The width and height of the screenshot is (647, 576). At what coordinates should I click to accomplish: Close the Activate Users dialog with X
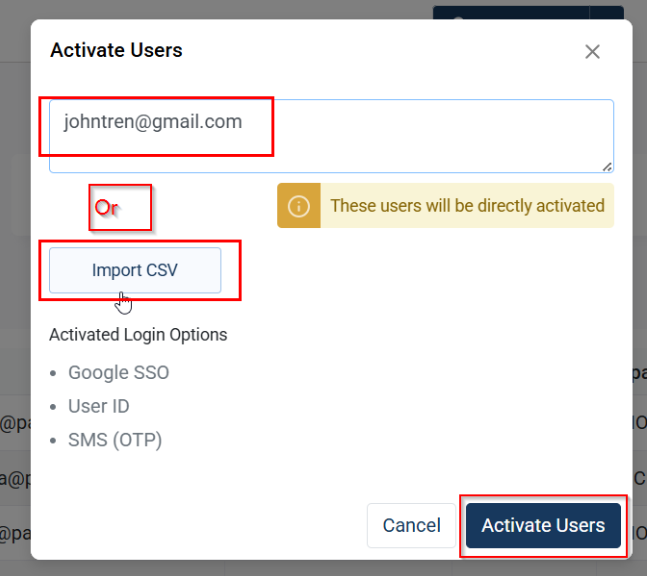(592, 52)
